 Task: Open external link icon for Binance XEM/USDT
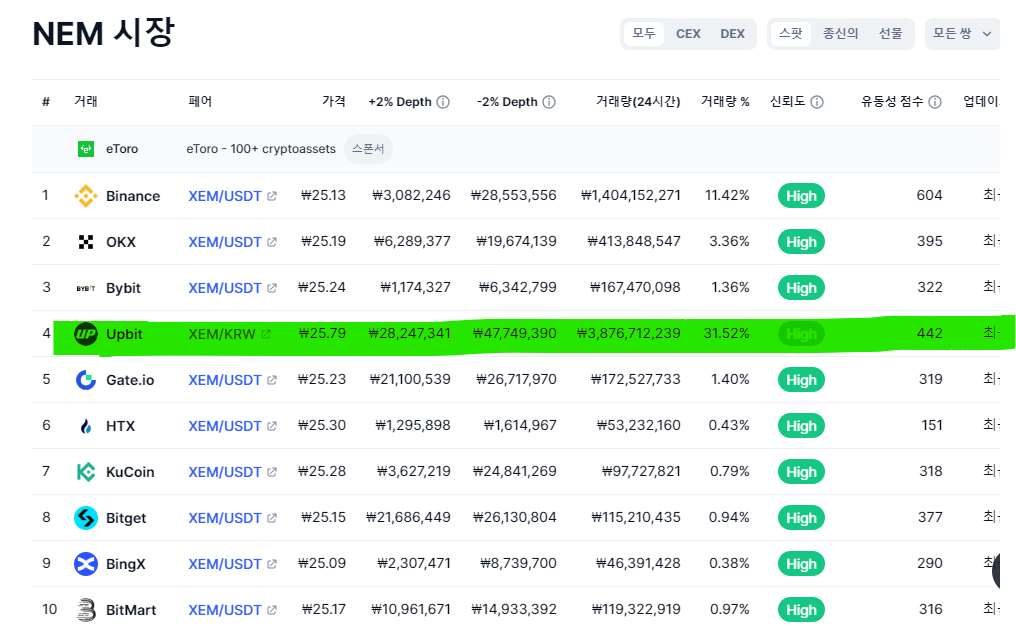[272, 196]
